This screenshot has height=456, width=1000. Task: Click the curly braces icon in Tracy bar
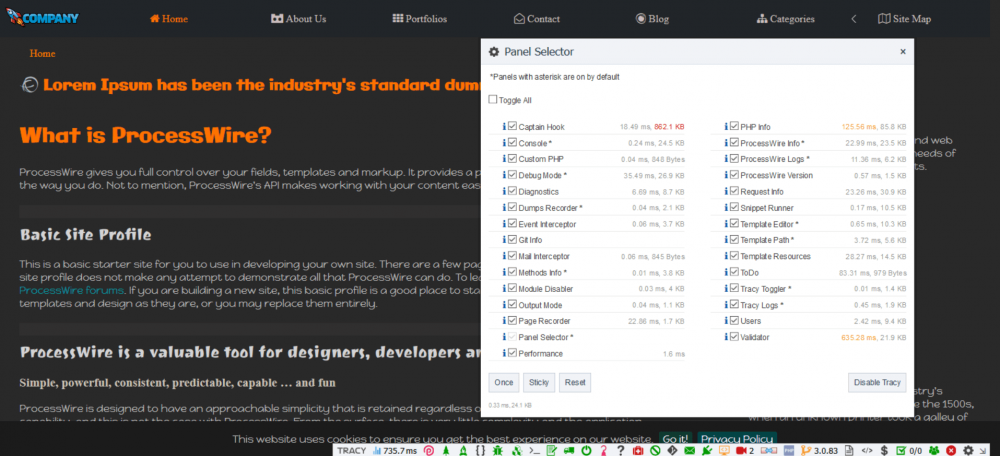479,451
